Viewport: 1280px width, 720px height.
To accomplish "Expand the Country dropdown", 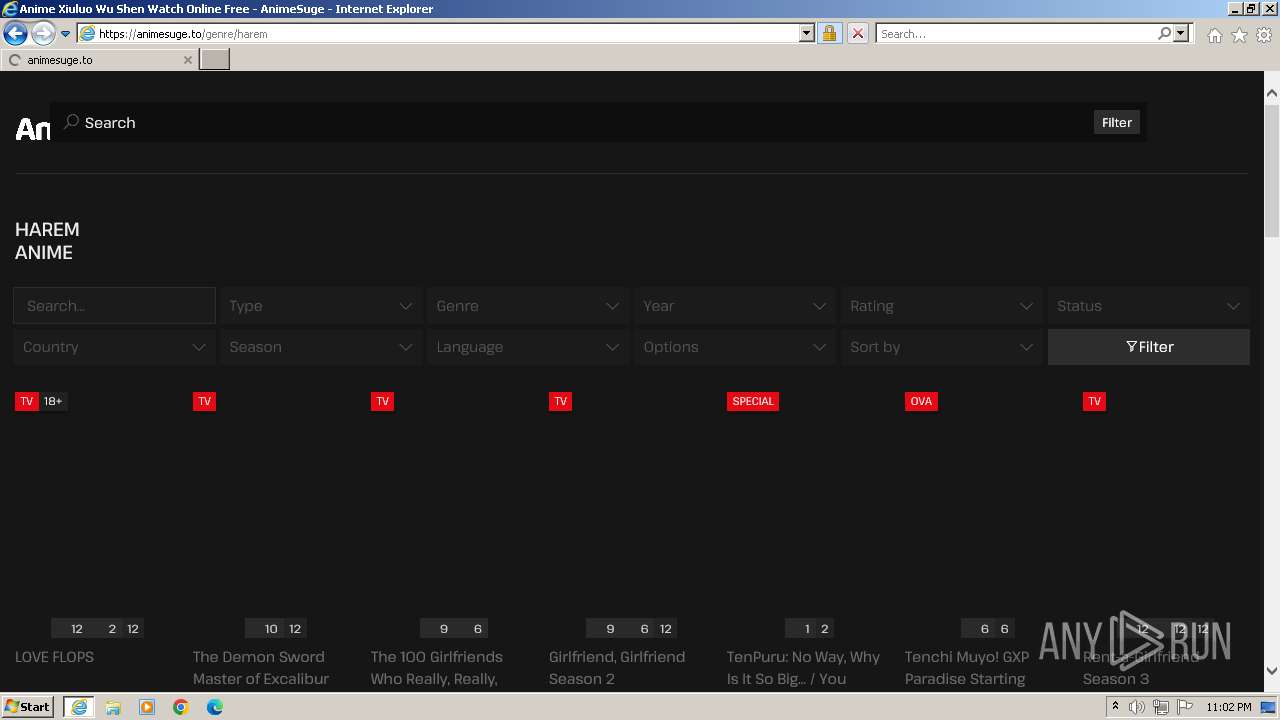I will (114, 347).
